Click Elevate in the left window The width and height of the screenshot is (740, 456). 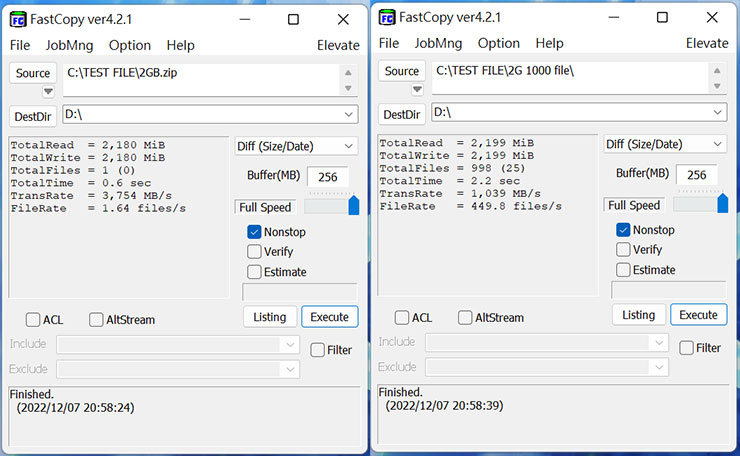[x=338, y=45]
